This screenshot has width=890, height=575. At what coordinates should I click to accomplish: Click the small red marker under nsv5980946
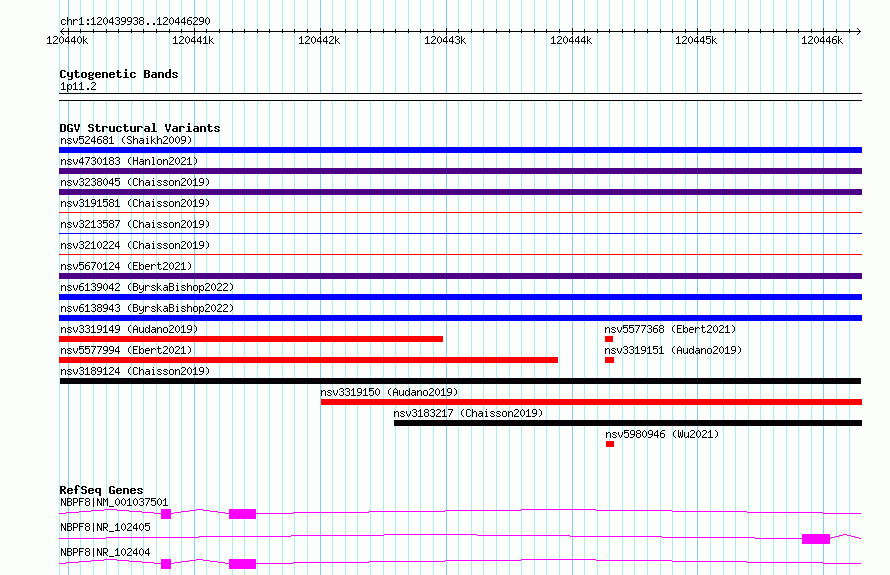610,444
